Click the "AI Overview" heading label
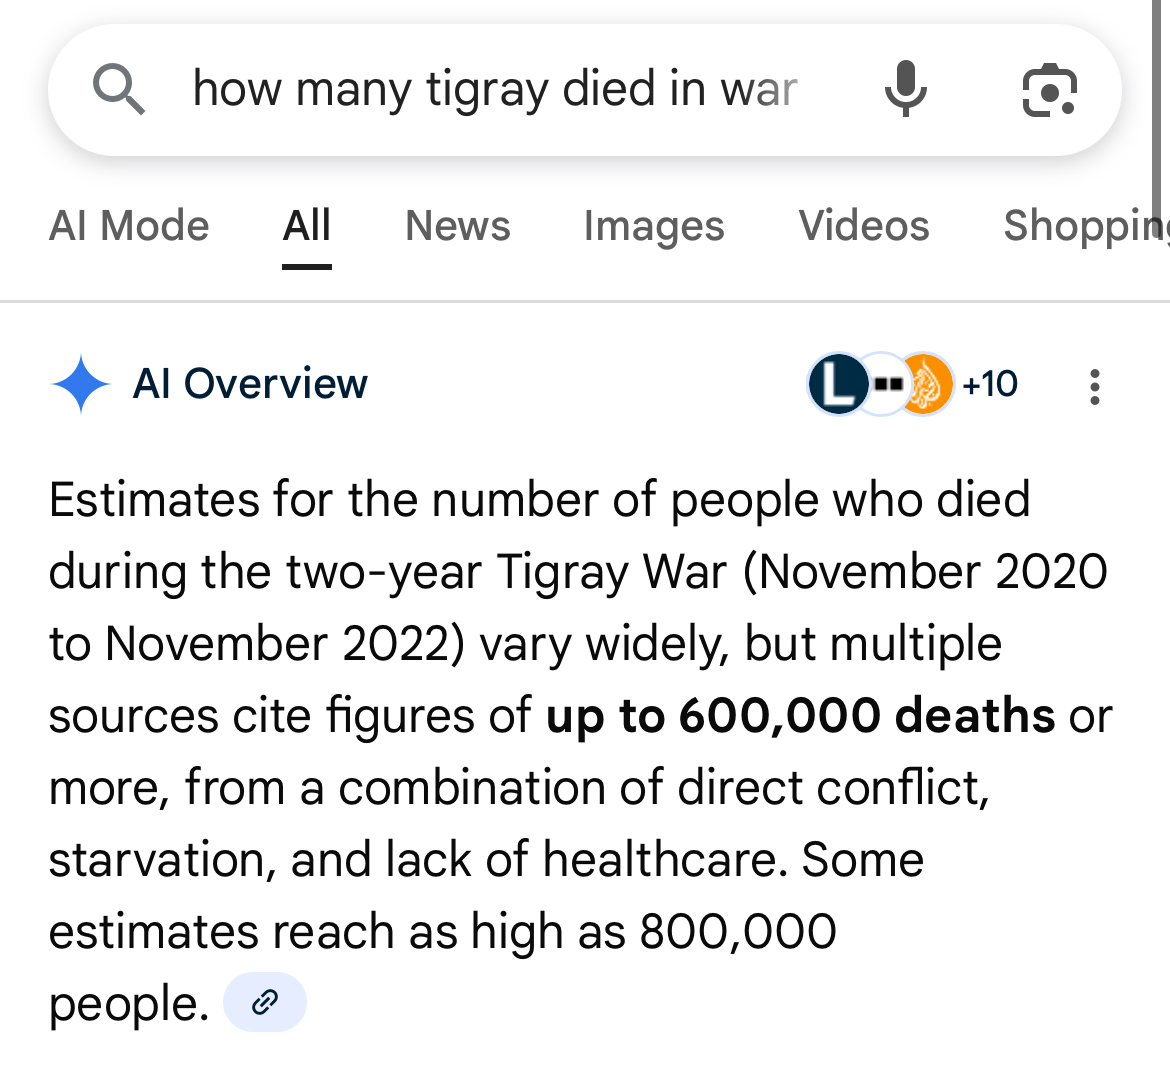This screenshot has height=1073, width=1170. click(x=250, y=384)
